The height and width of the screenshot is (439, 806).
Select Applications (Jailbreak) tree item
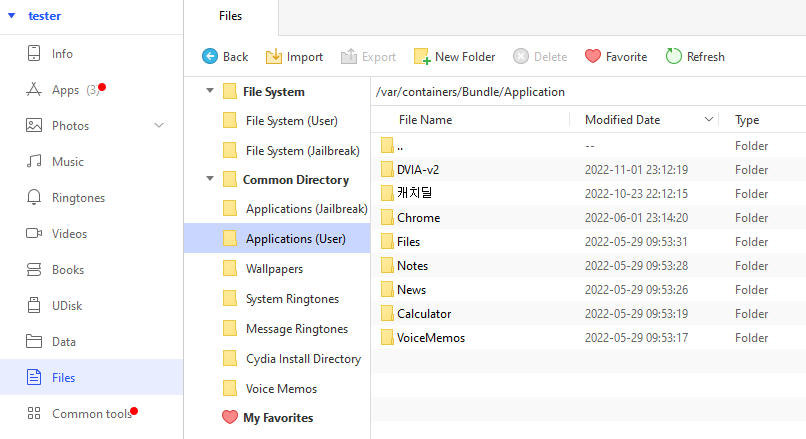306,209
